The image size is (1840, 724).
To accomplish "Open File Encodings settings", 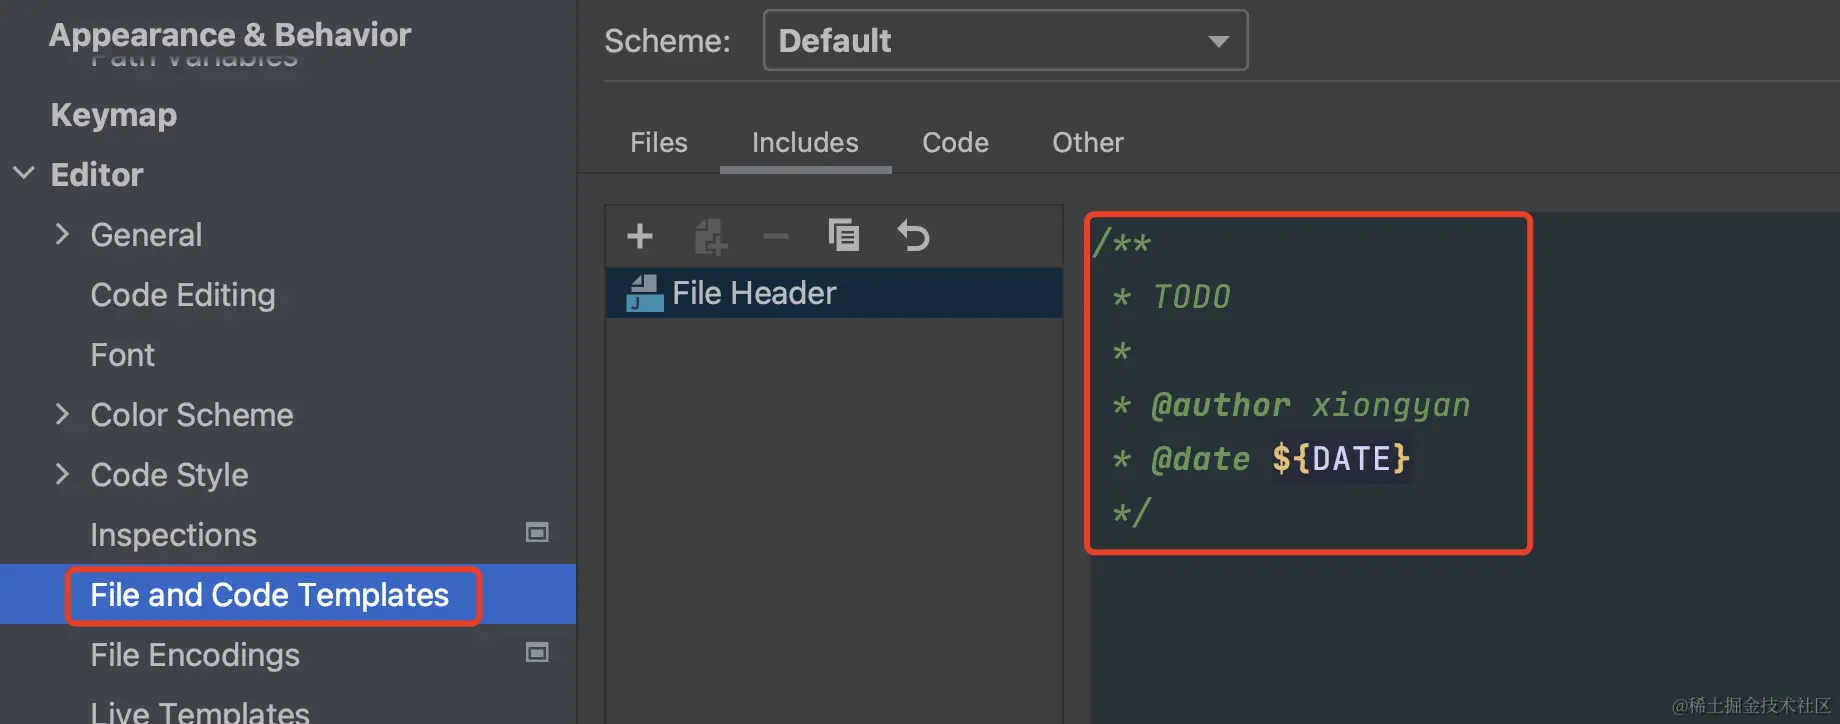I will pos(195,655).
